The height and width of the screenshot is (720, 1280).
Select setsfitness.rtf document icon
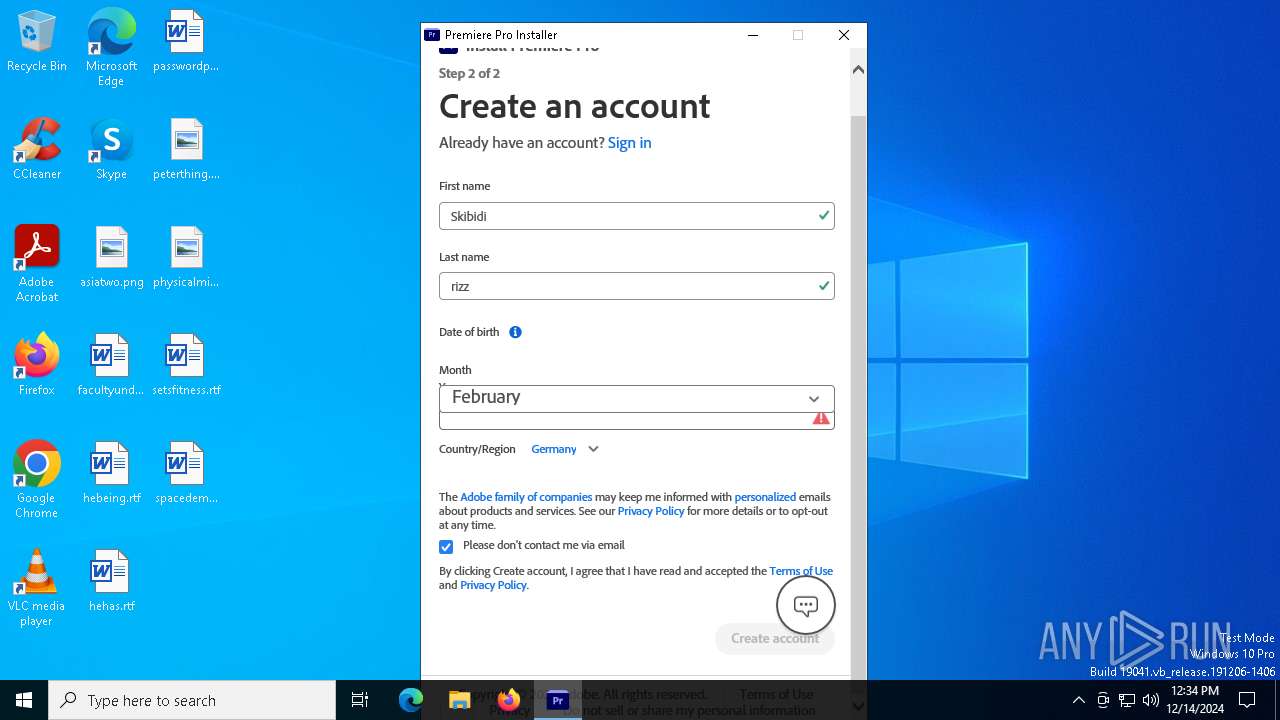[x=186, y=366]
